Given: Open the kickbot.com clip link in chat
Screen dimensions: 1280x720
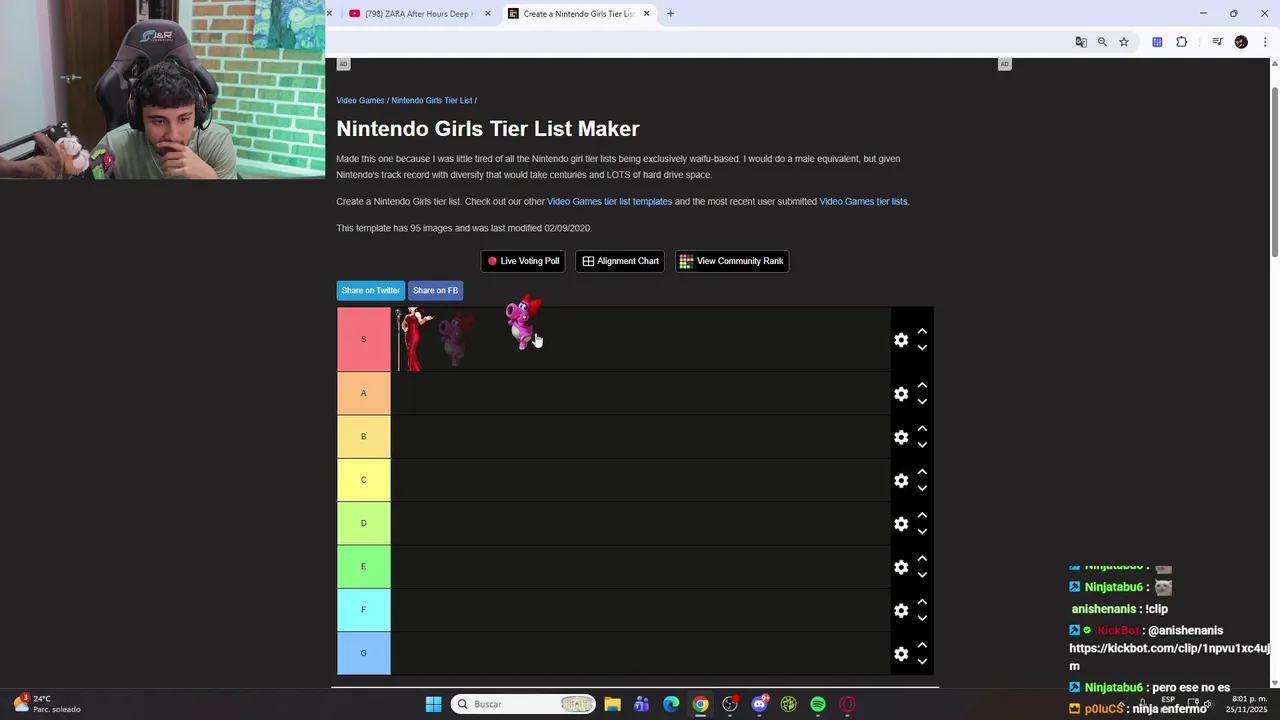Looking at the screenshot, I should (1169, 657).
